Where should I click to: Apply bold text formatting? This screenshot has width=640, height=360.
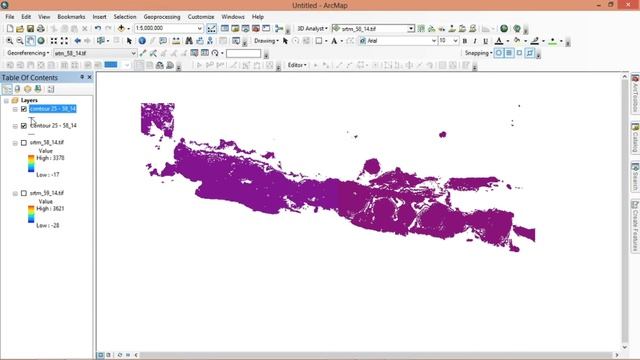tap(465, 41)
